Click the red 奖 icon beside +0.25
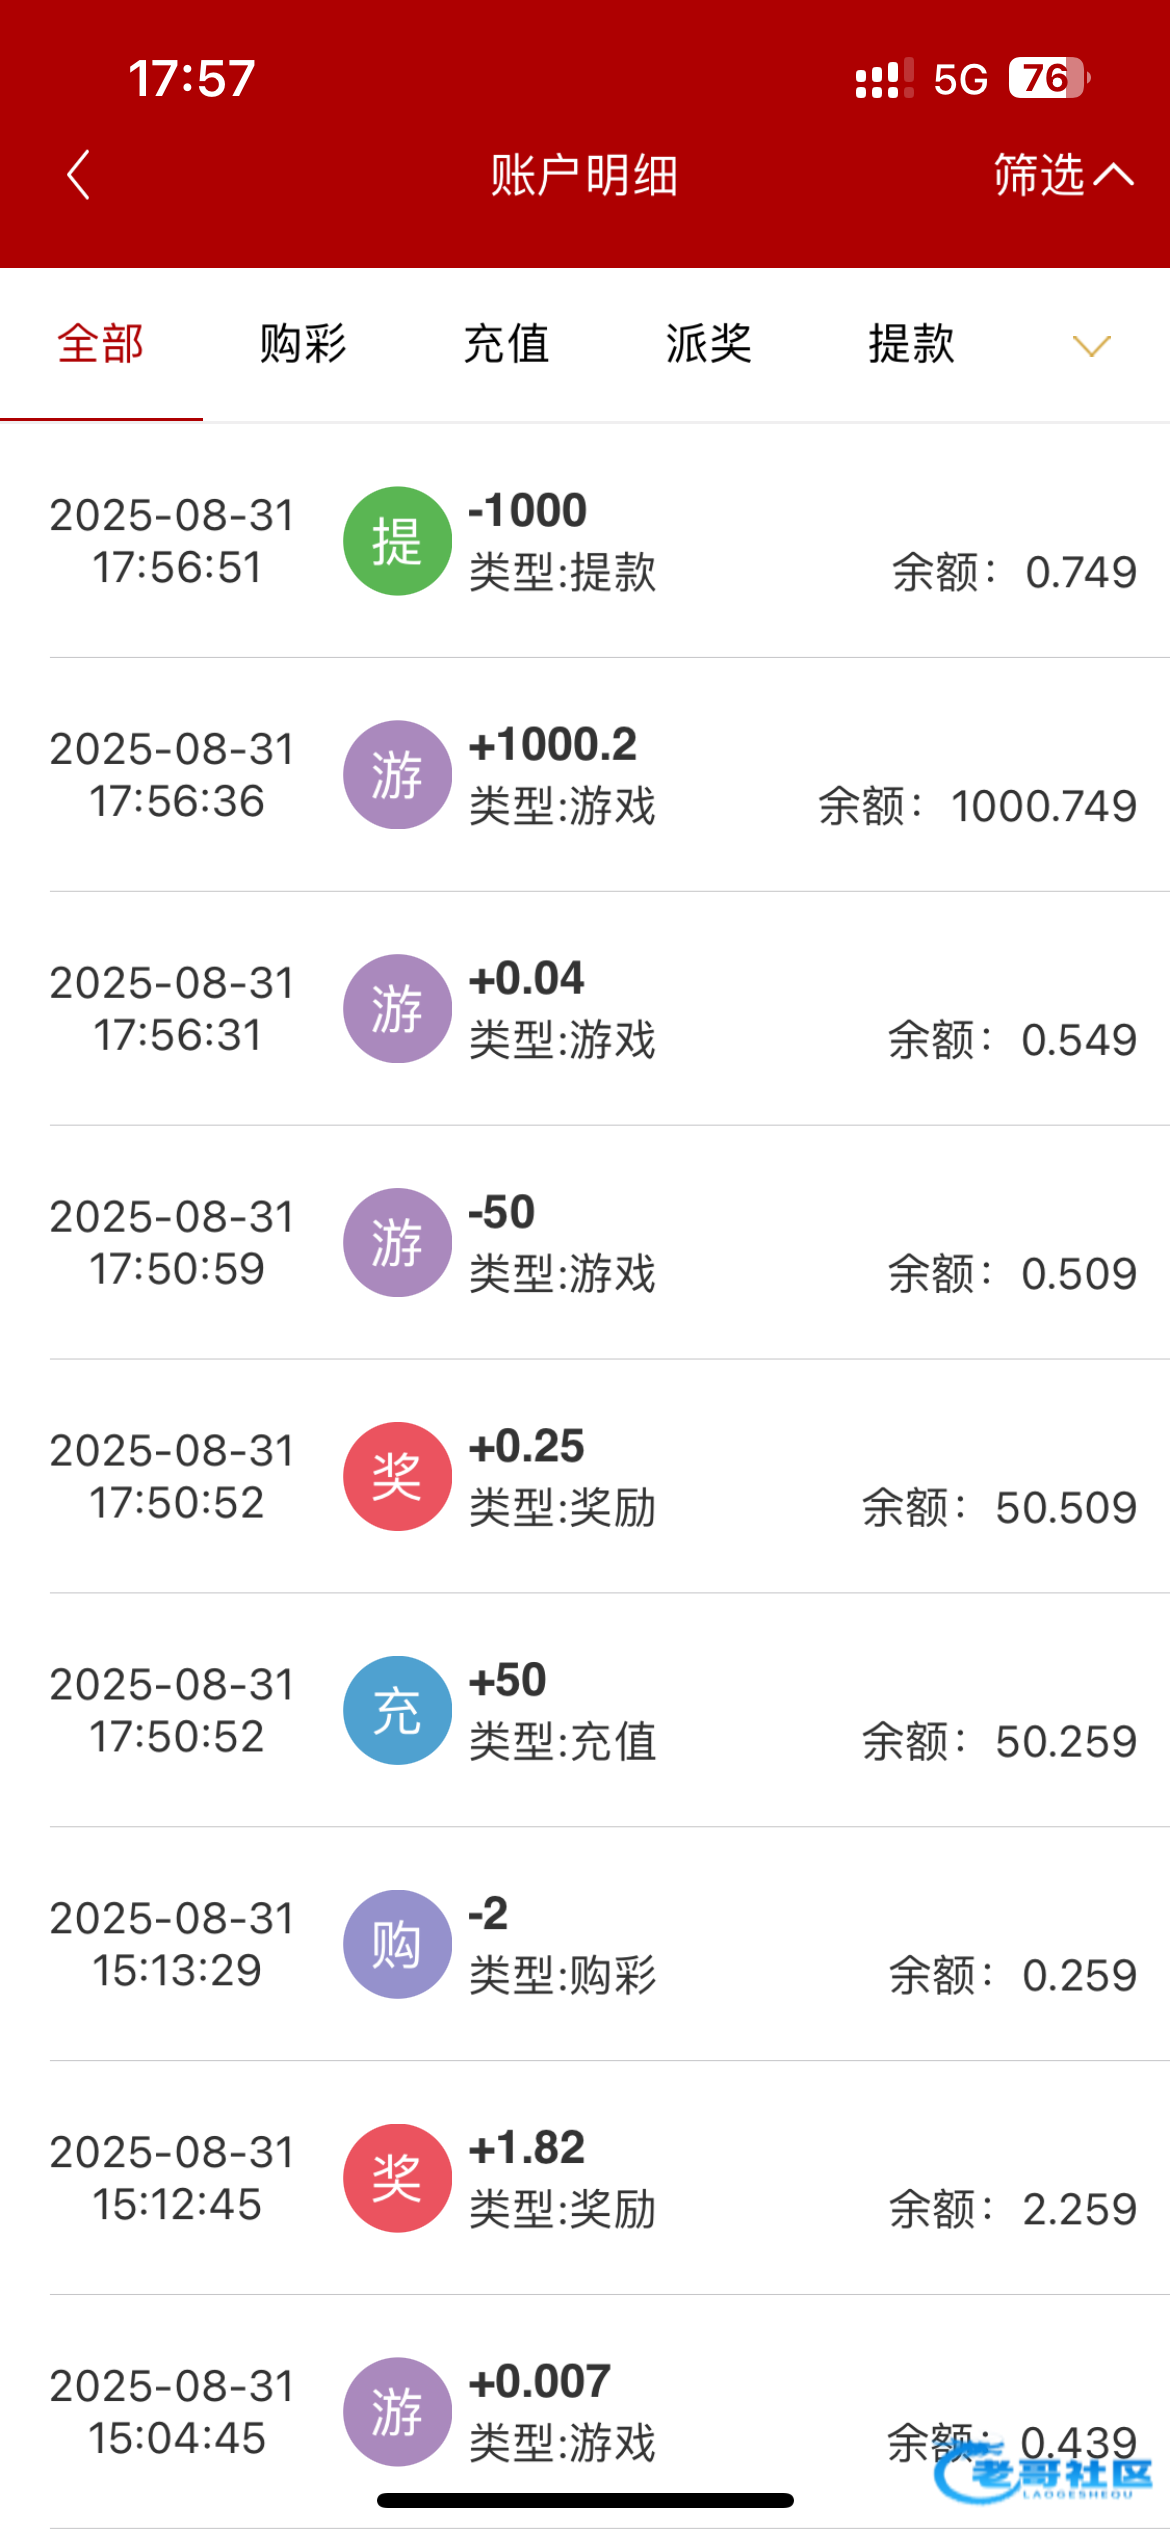The height and width of the screenshot is (2532, 1170). tap(397, 1477)
